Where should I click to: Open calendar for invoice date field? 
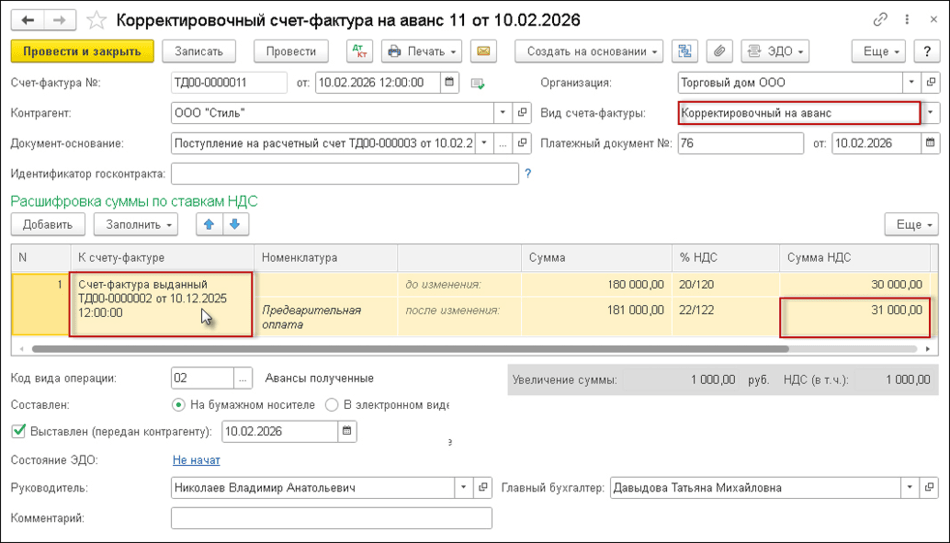[450, 83]
